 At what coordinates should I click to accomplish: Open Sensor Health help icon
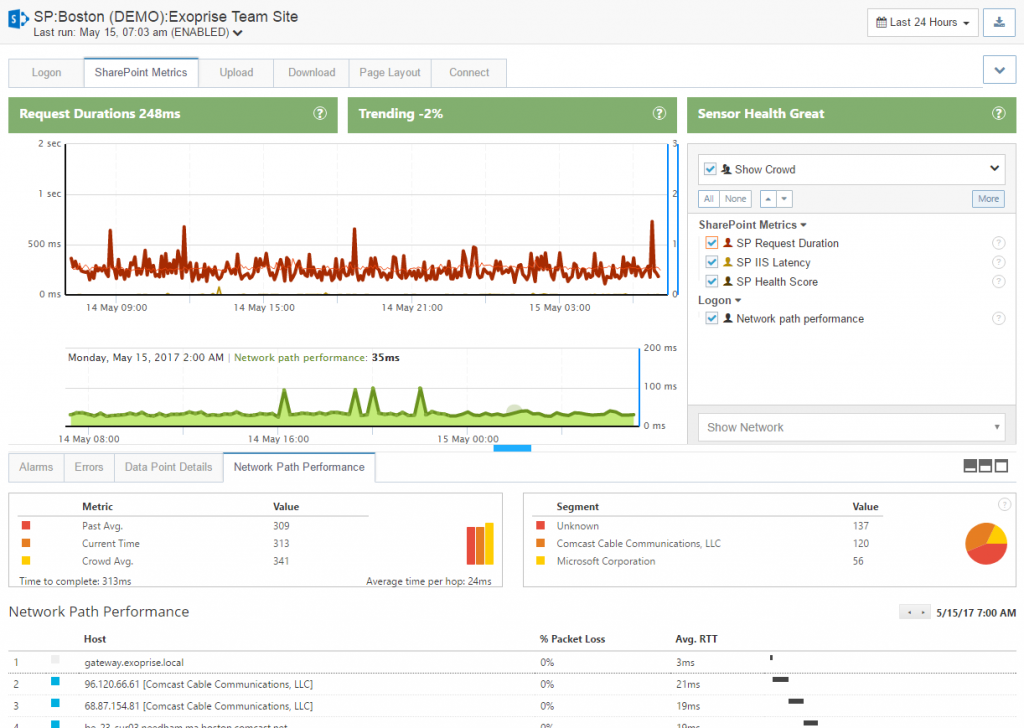pyautogui.click(x=998, y=114)
